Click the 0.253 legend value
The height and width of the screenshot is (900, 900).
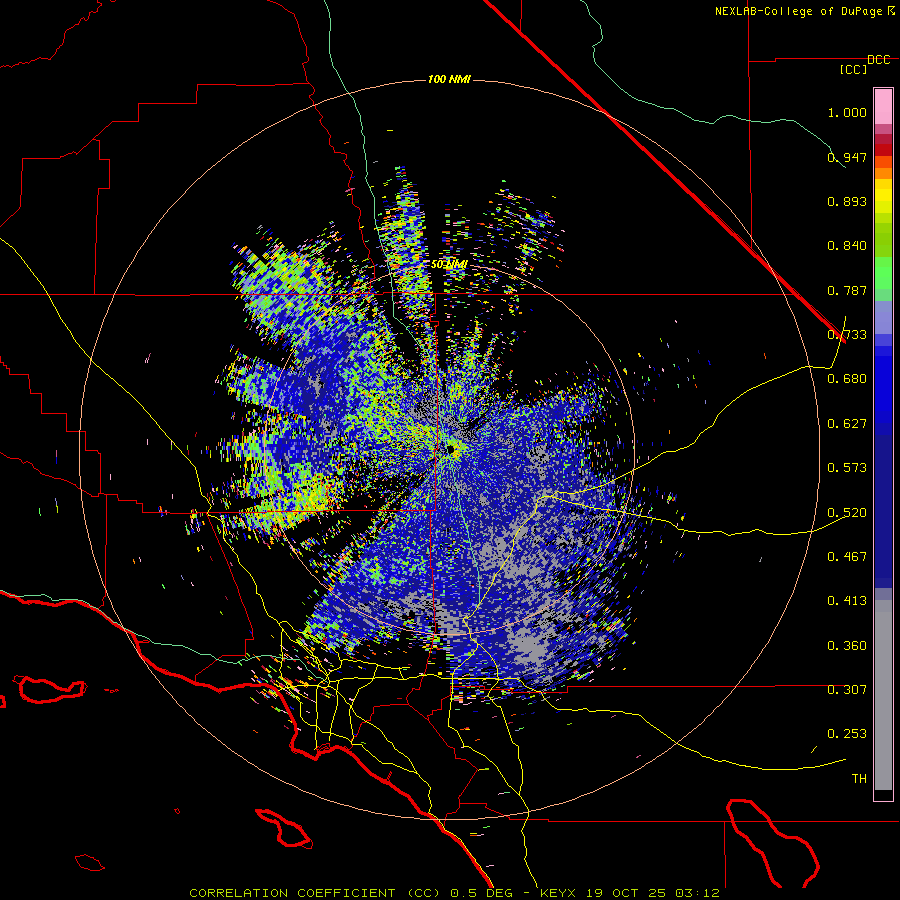847,734
